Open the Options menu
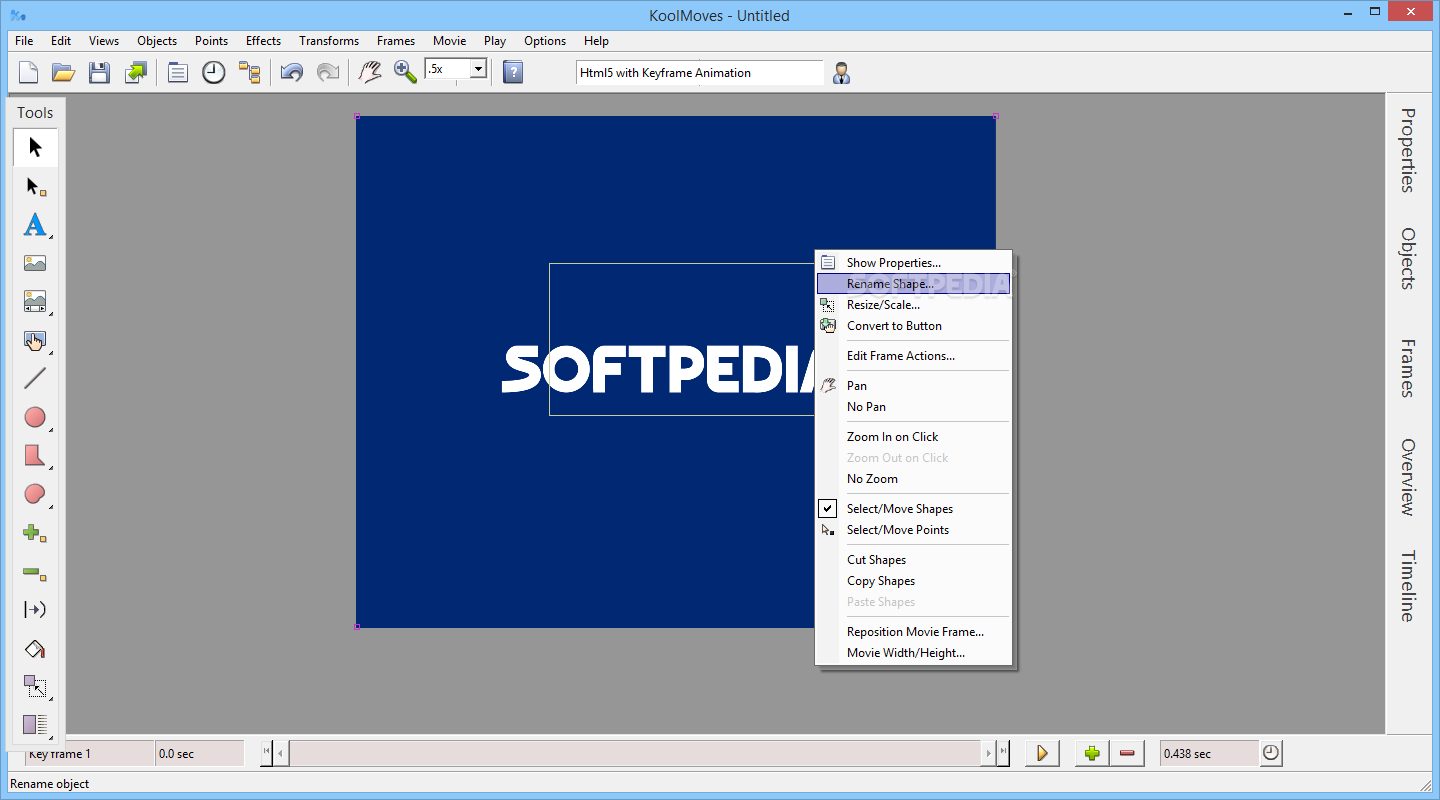The height and width of the screenshot is (800, 1440). pos(545,41)
